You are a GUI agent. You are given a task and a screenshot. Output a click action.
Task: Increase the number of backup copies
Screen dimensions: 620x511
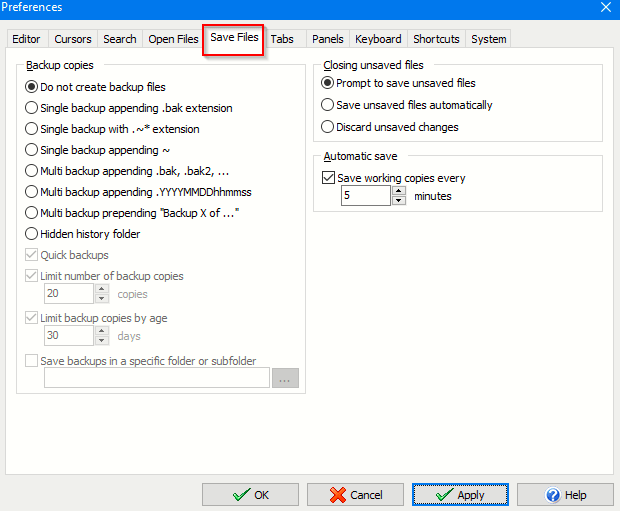point(102,289)
